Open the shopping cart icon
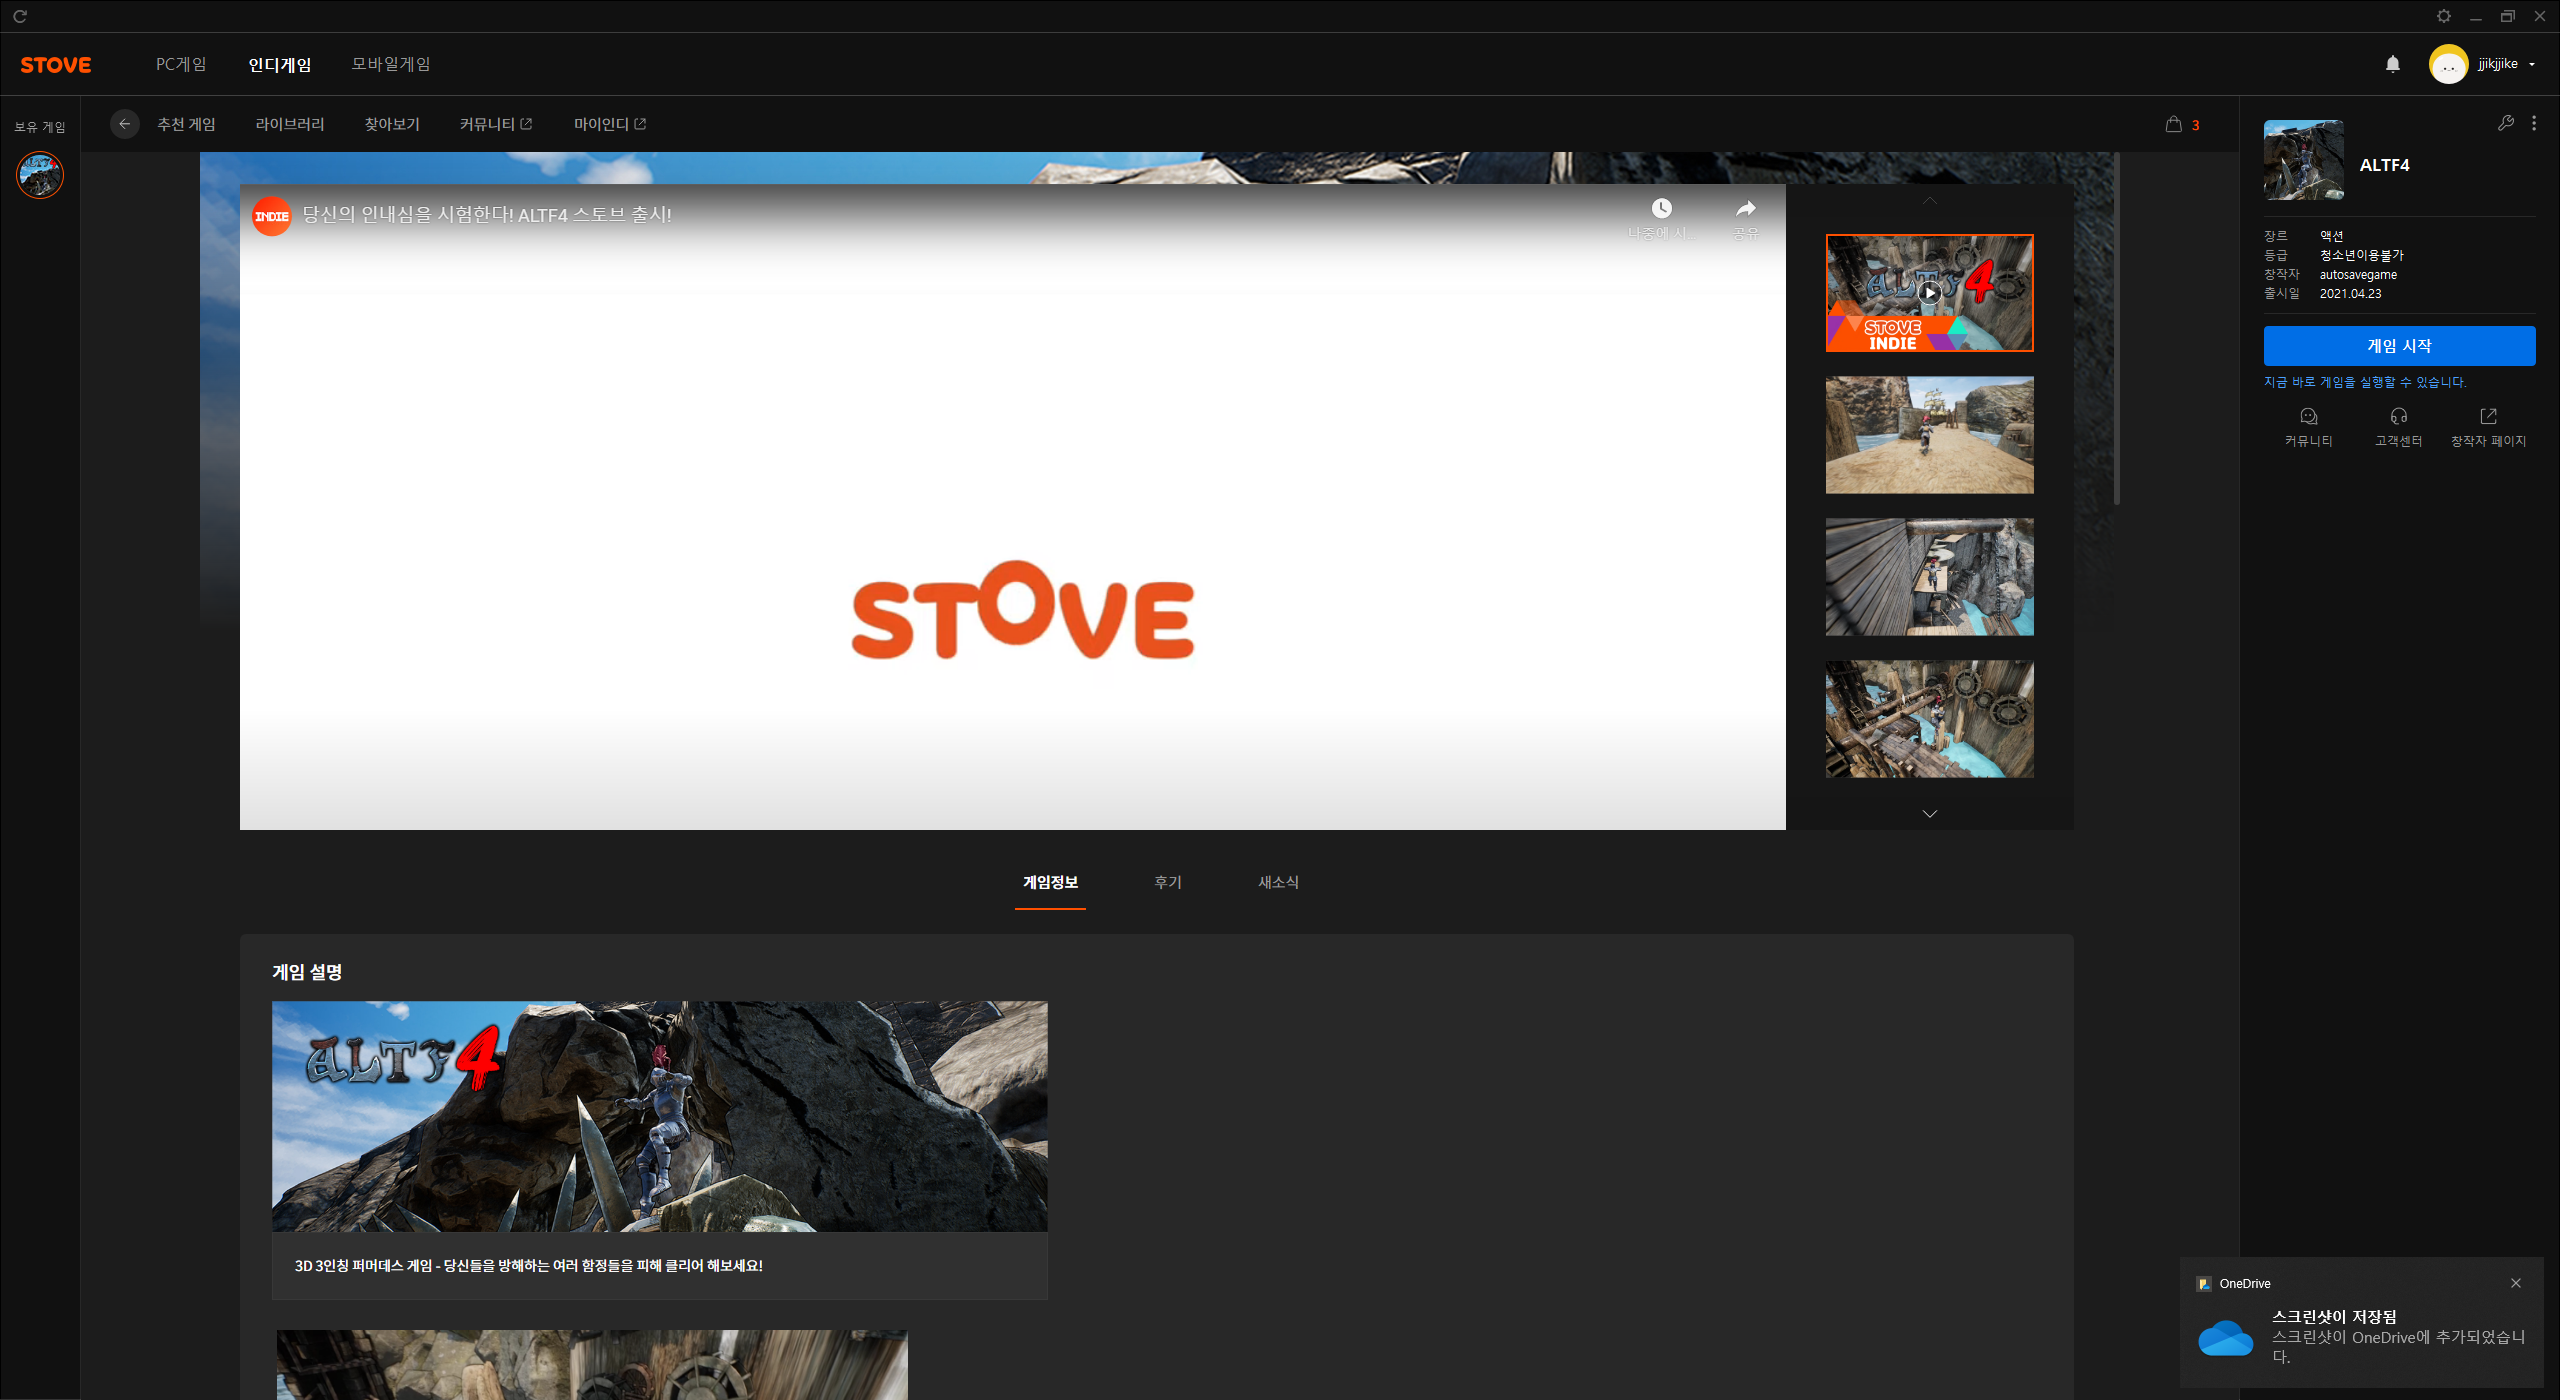 pyautogui.click(x=2173, y=124)
